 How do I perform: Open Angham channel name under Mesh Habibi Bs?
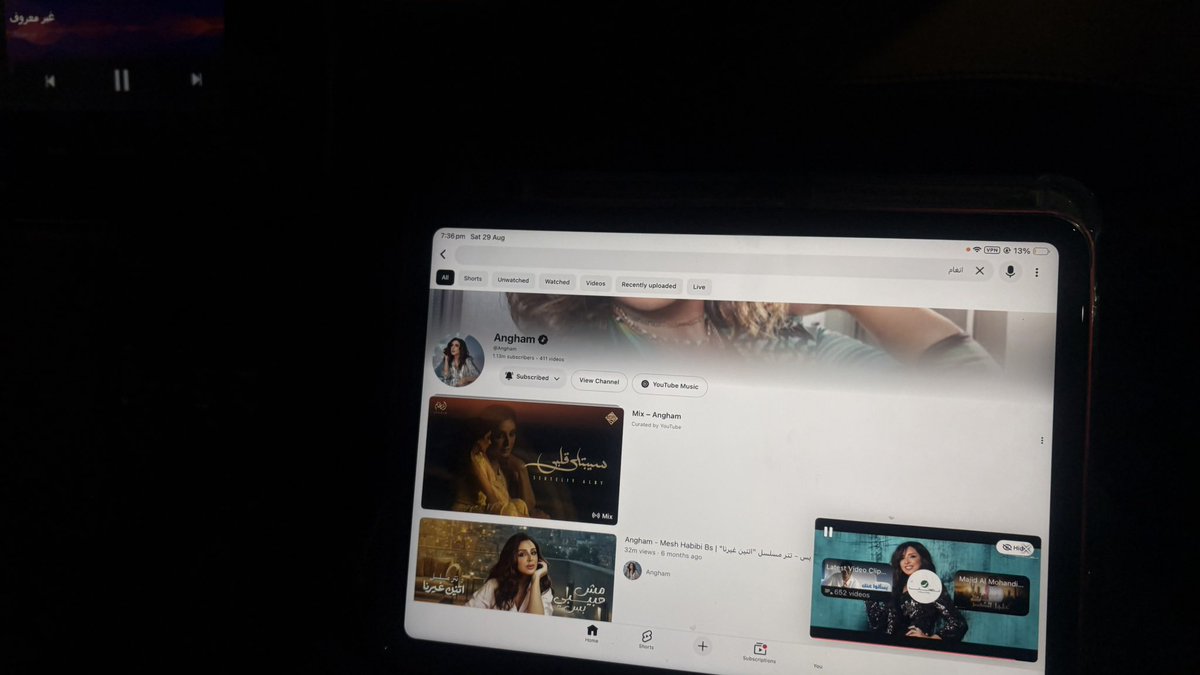[x=658, y=573]
